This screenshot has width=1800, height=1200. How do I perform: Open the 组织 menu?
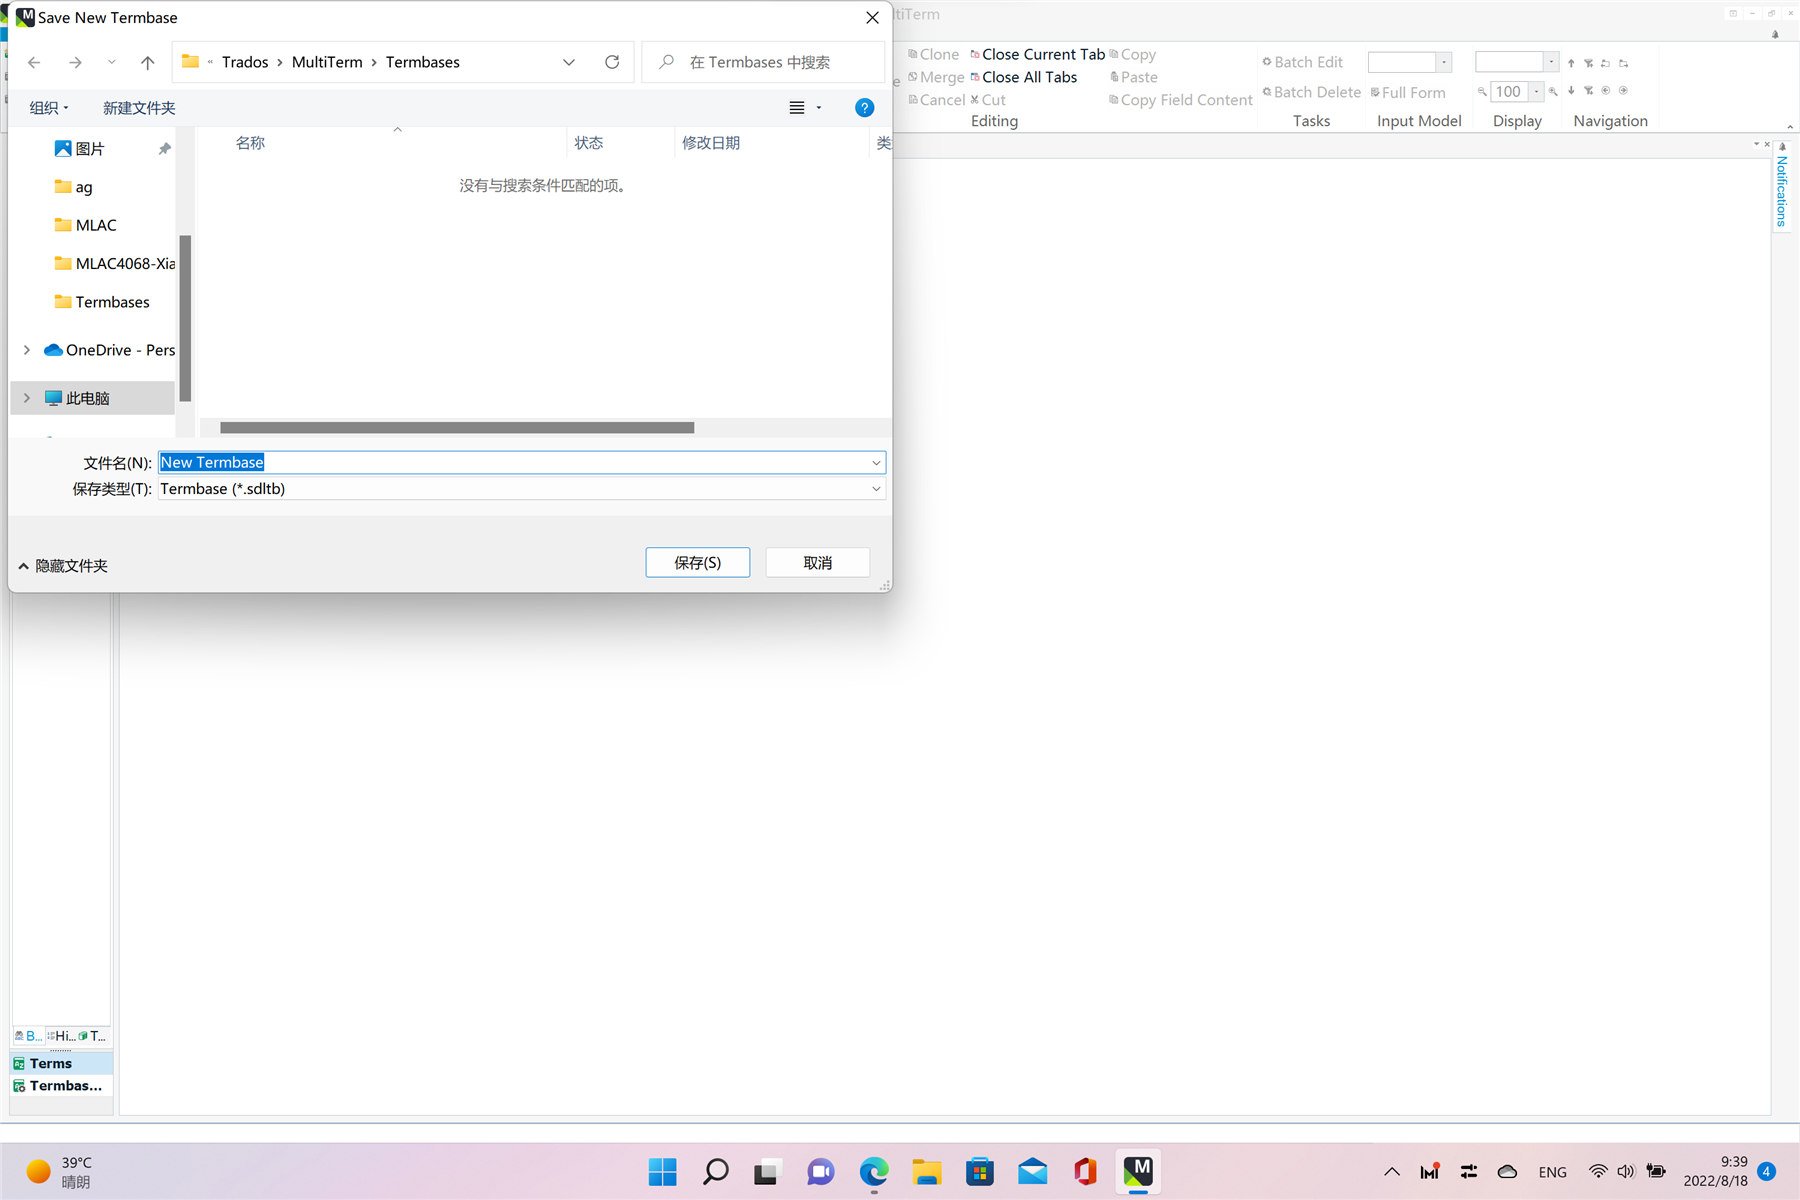[49, 108]
